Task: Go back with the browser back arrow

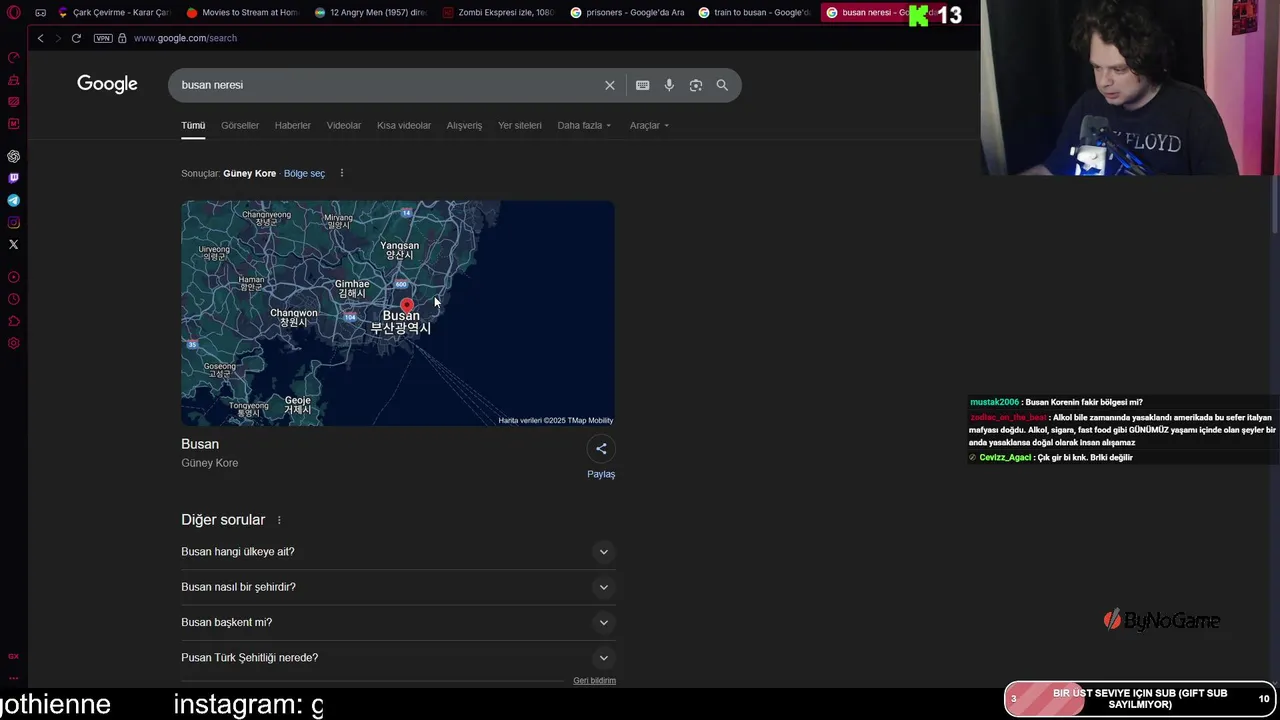Action: 40,38
